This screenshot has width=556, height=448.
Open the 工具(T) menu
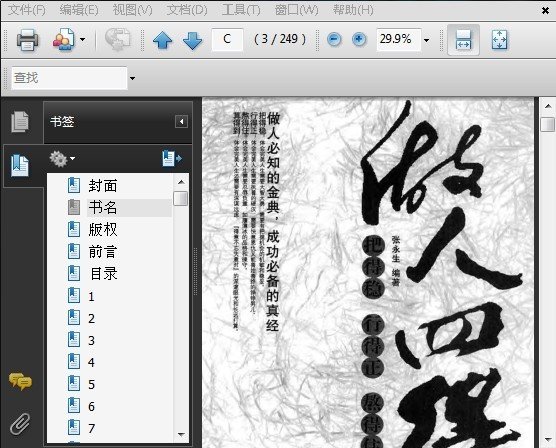(x=241, y=10)
